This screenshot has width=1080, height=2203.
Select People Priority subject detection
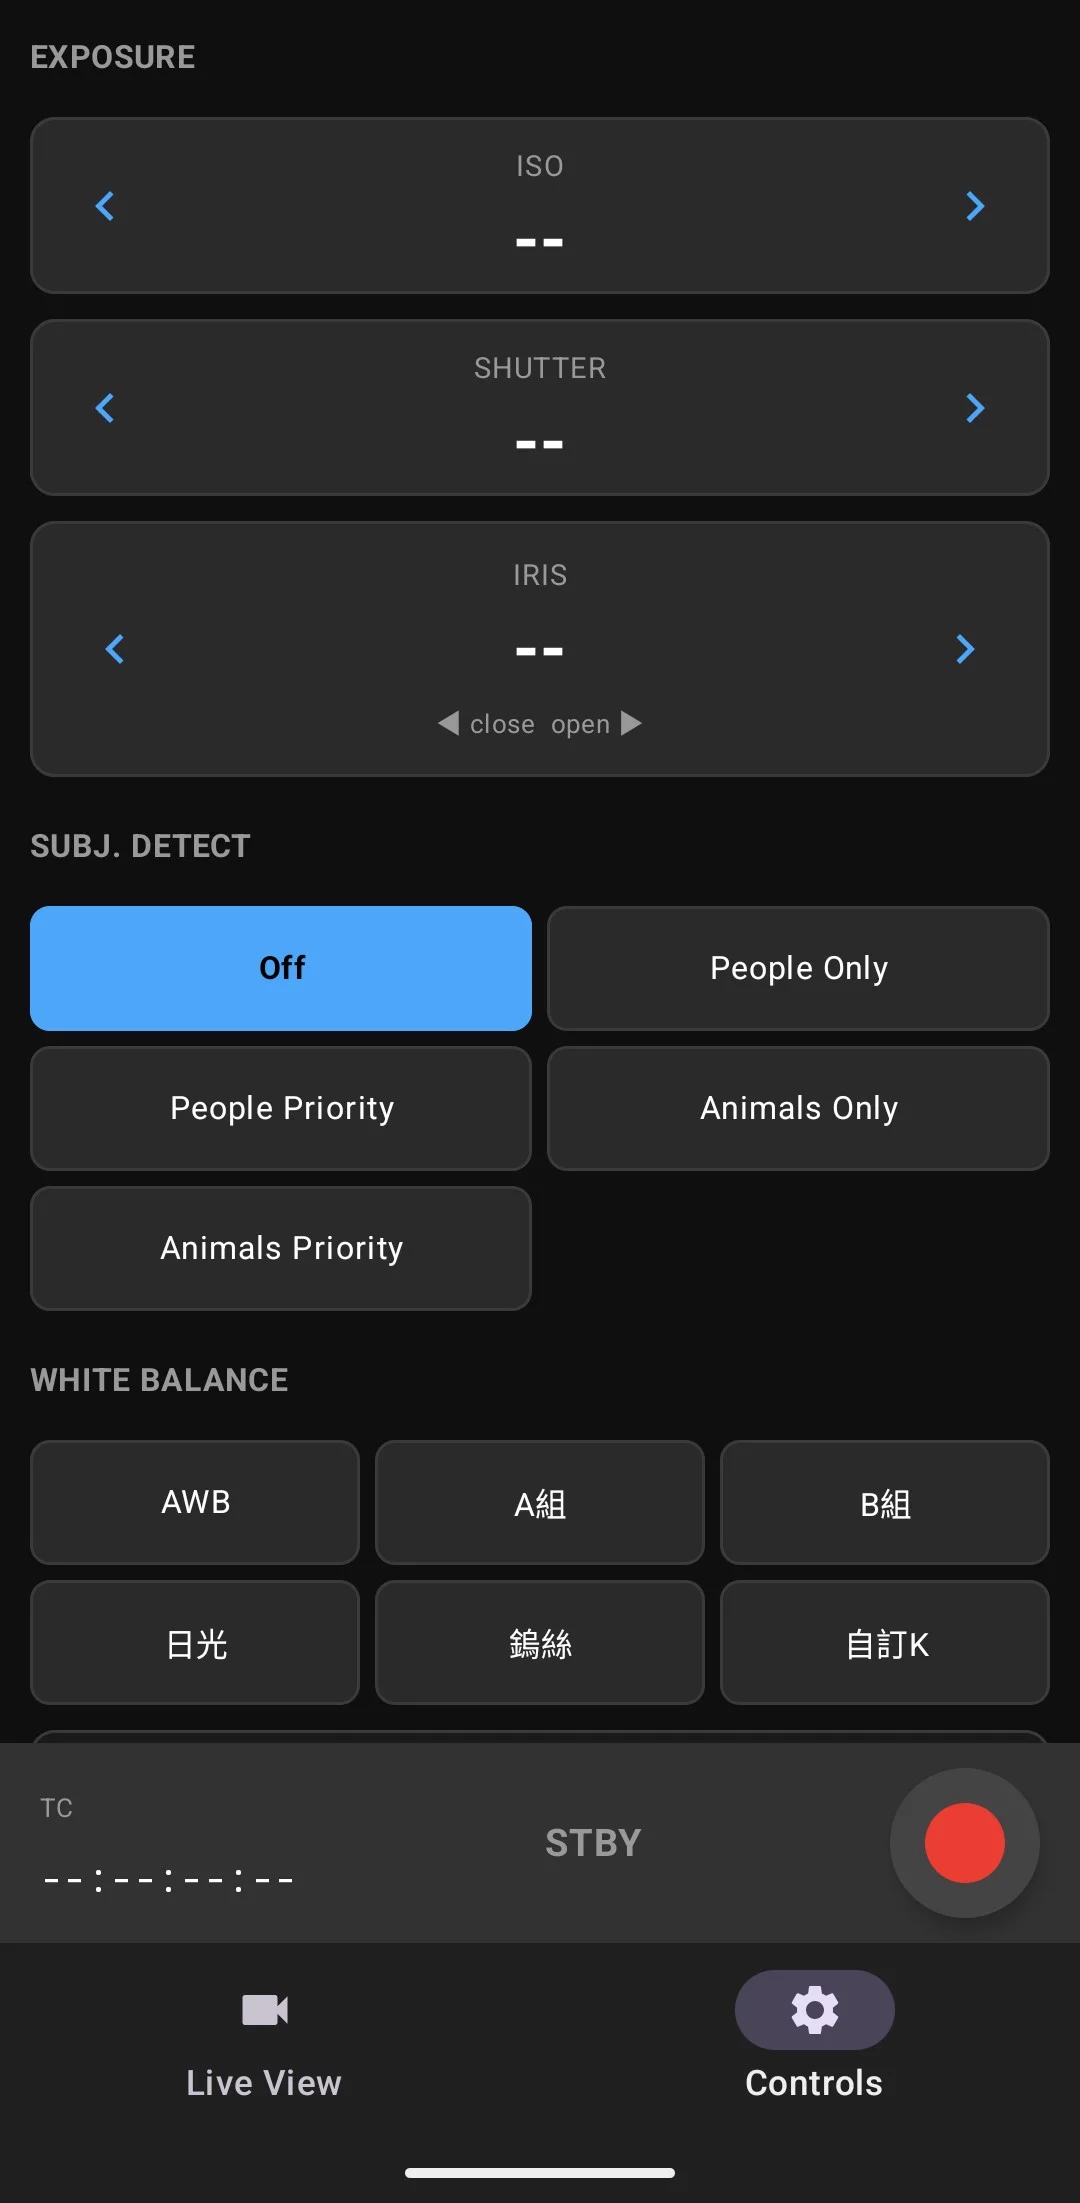281,1108
